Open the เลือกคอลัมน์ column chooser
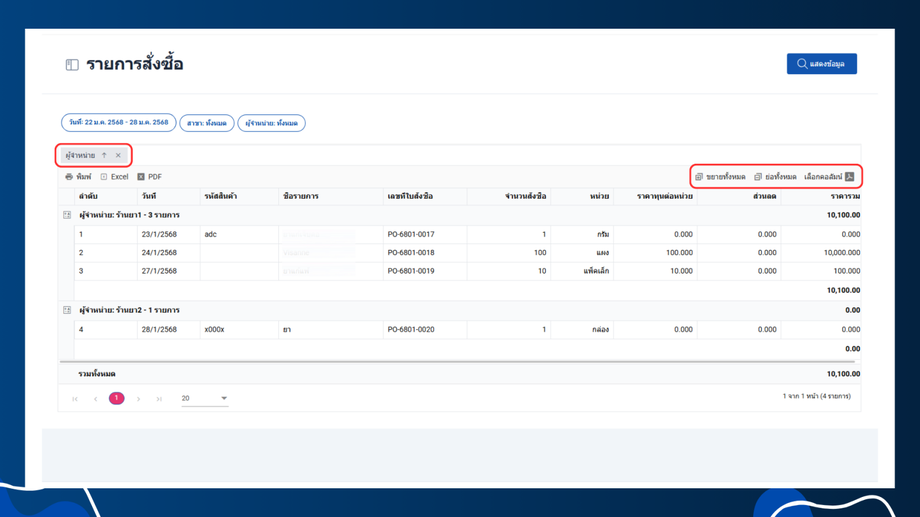The height and width of the screenshot is (517, 920). click(x=829, y=177)
